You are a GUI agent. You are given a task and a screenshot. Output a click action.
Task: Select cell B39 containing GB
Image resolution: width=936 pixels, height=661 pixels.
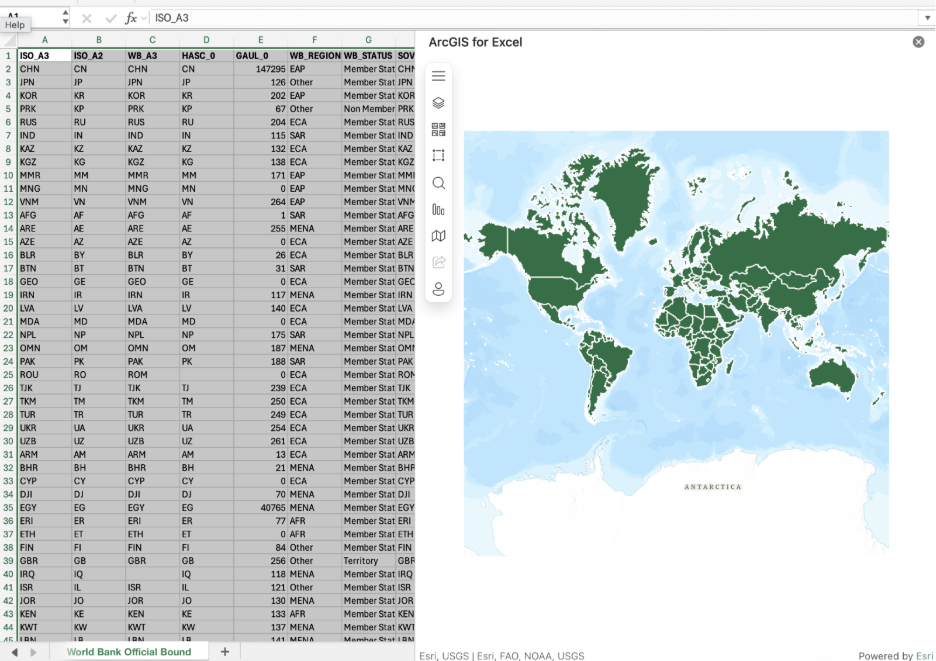tap(98, 561)
